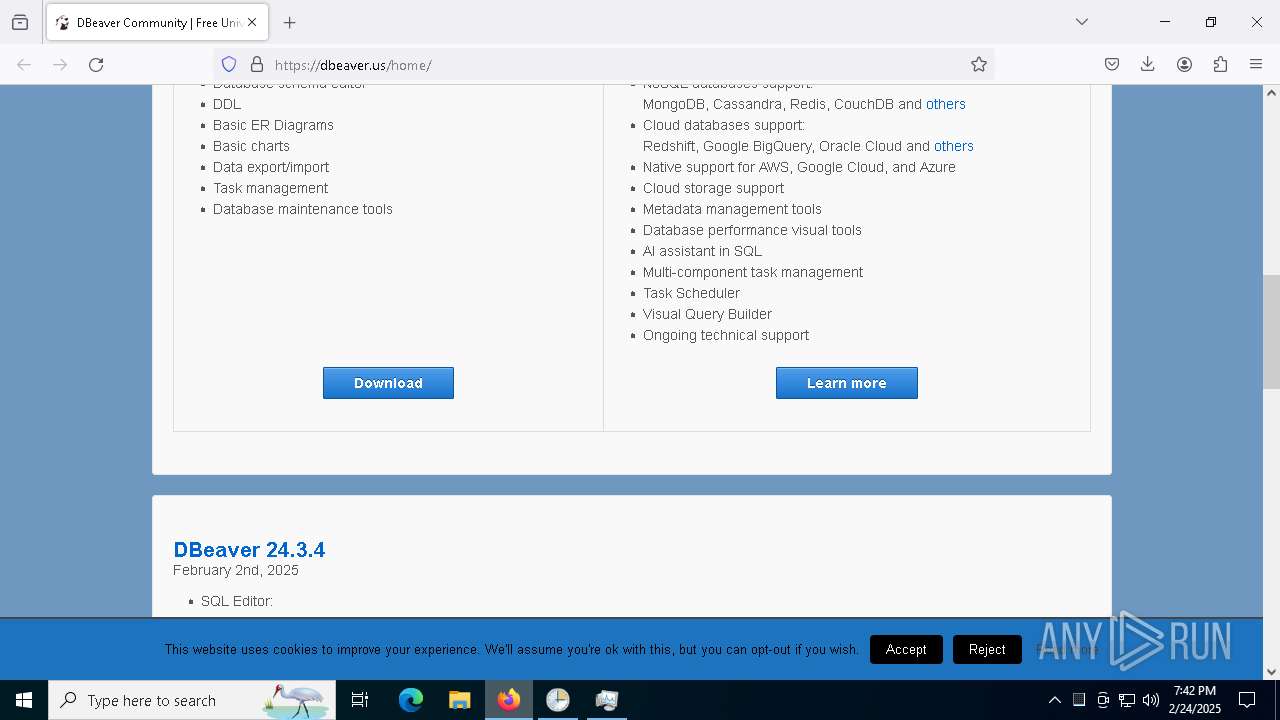Open Cloud databases 'others' link
Viewport: 1280px width, 720px height.
[954, 146]
